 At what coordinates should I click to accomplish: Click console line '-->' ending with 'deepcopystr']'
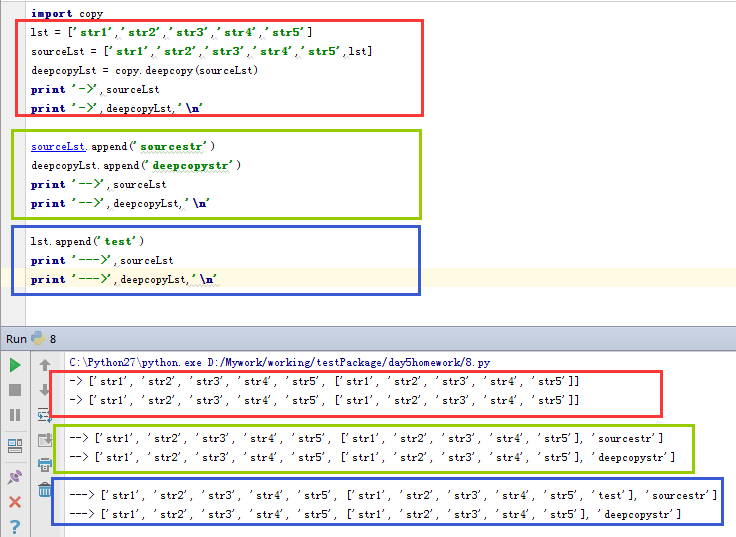(x=372, y=457)
